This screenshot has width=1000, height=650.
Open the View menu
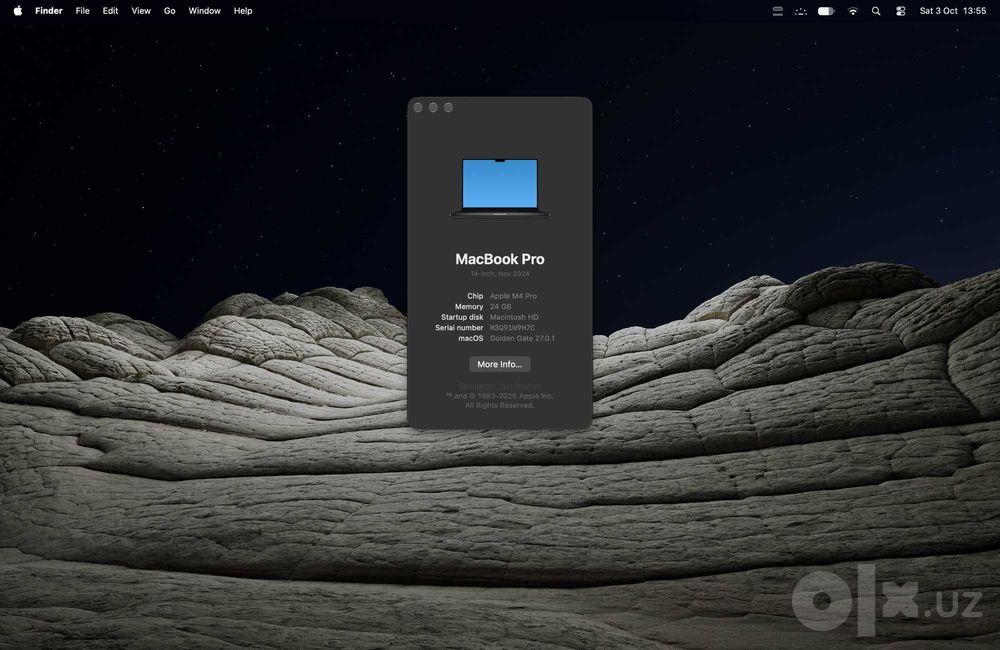pos(141,11)
